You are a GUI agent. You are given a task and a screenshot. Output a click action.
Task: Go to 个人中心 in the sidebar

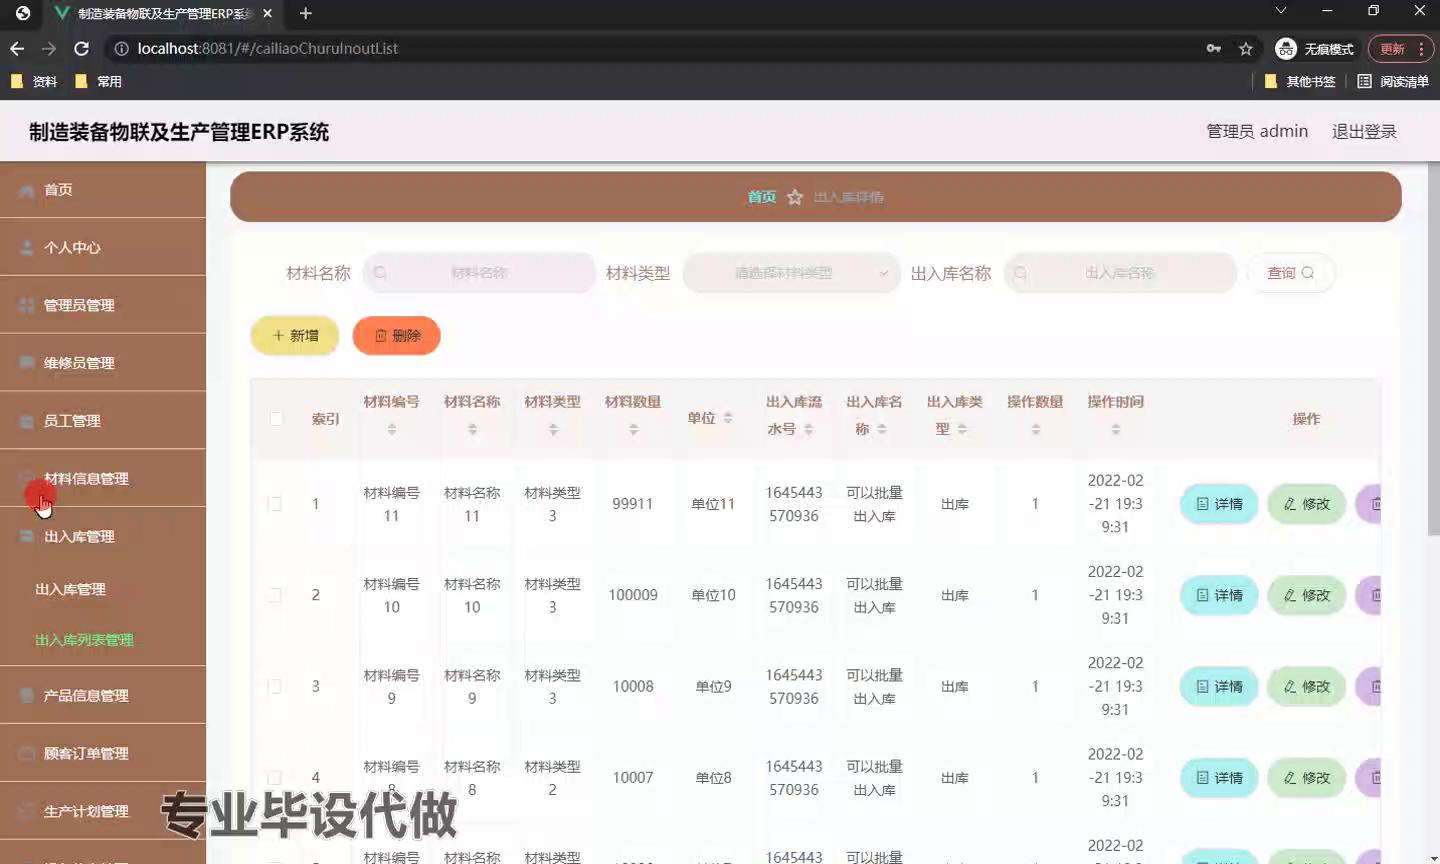(x=72, y=248)
